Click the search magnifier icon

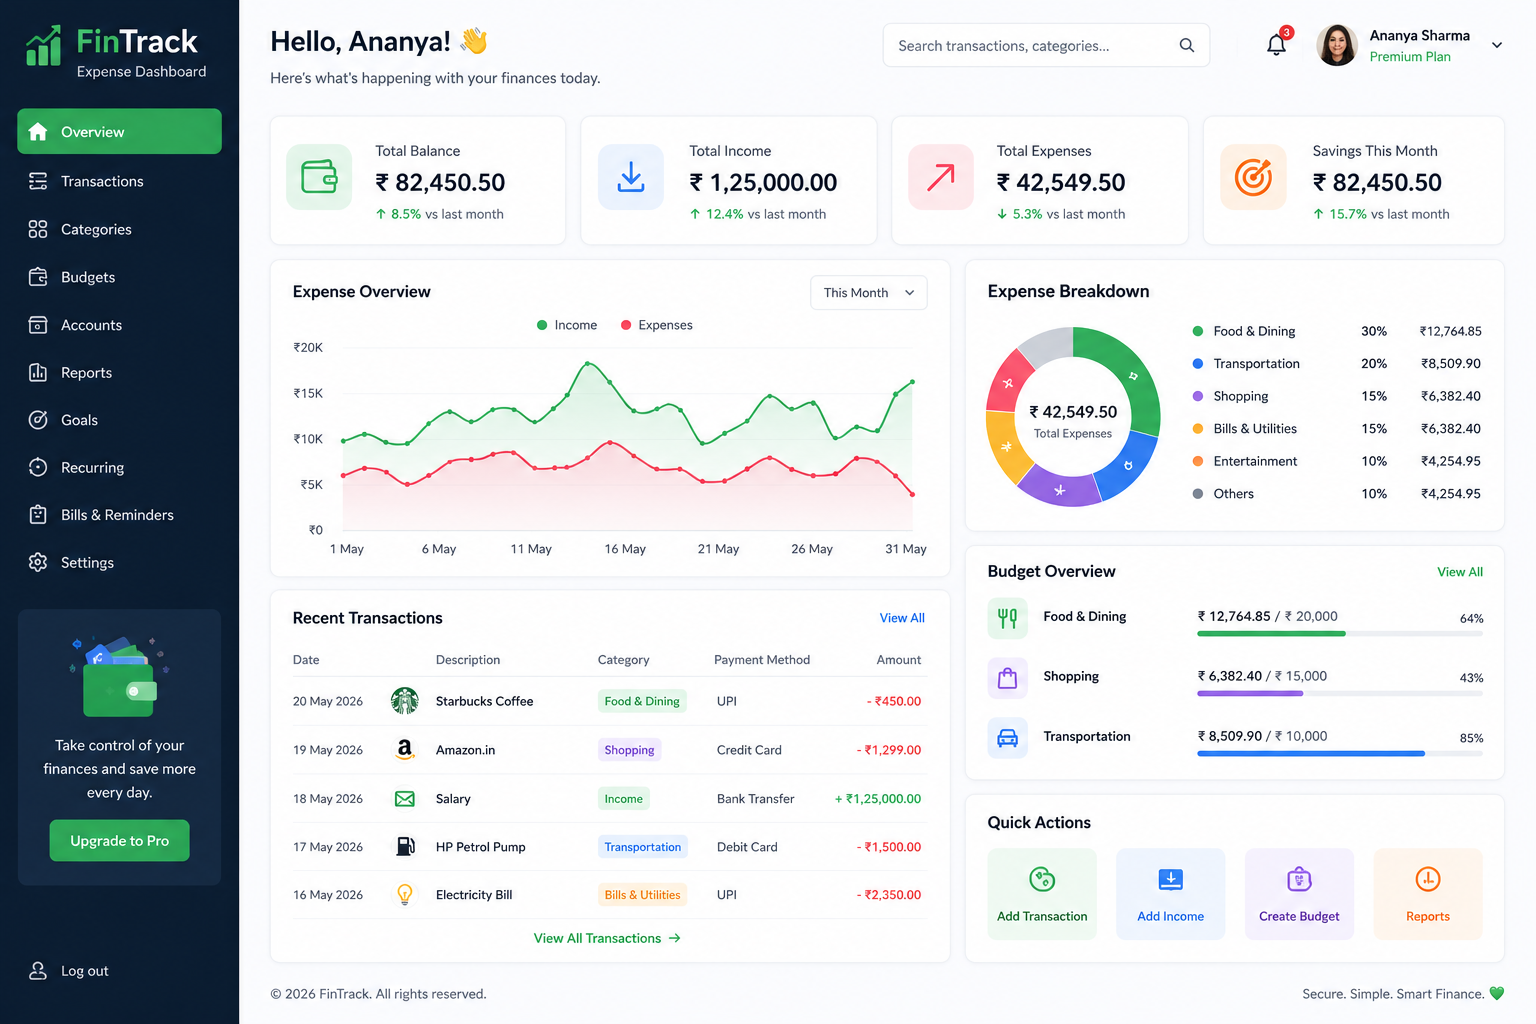tap(1187, 45)
